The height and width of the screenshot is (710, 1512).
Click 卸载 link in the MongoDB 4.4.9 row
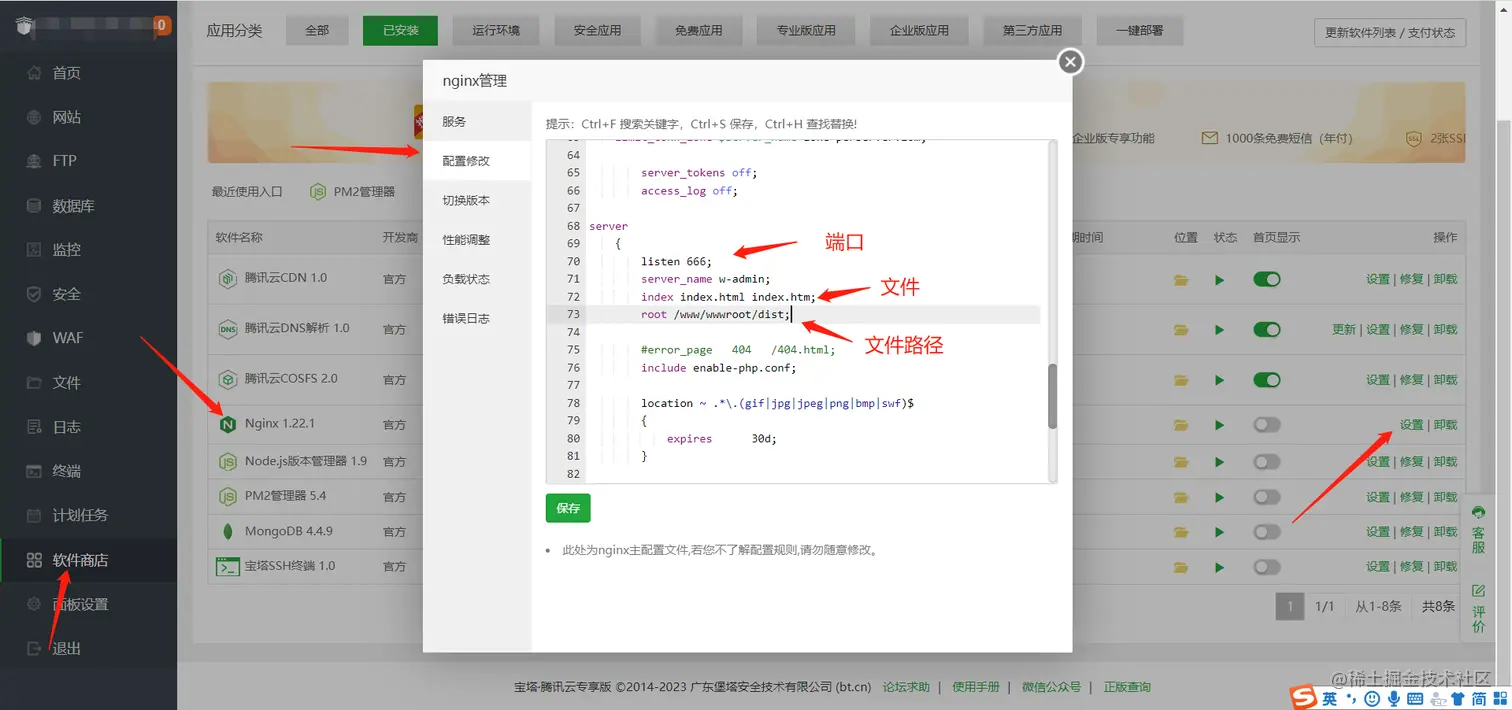coord(1445,532)
